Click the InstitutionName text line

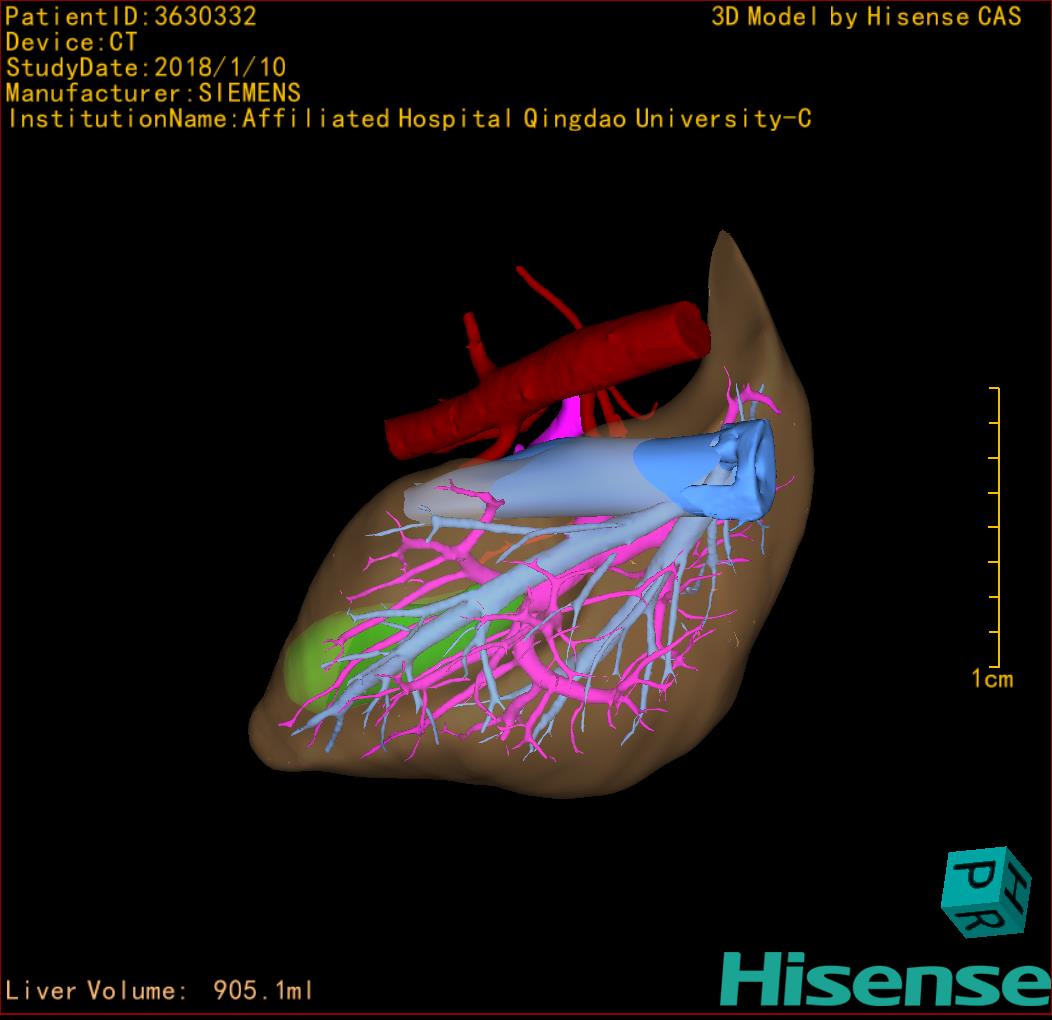tap(409, 119)
